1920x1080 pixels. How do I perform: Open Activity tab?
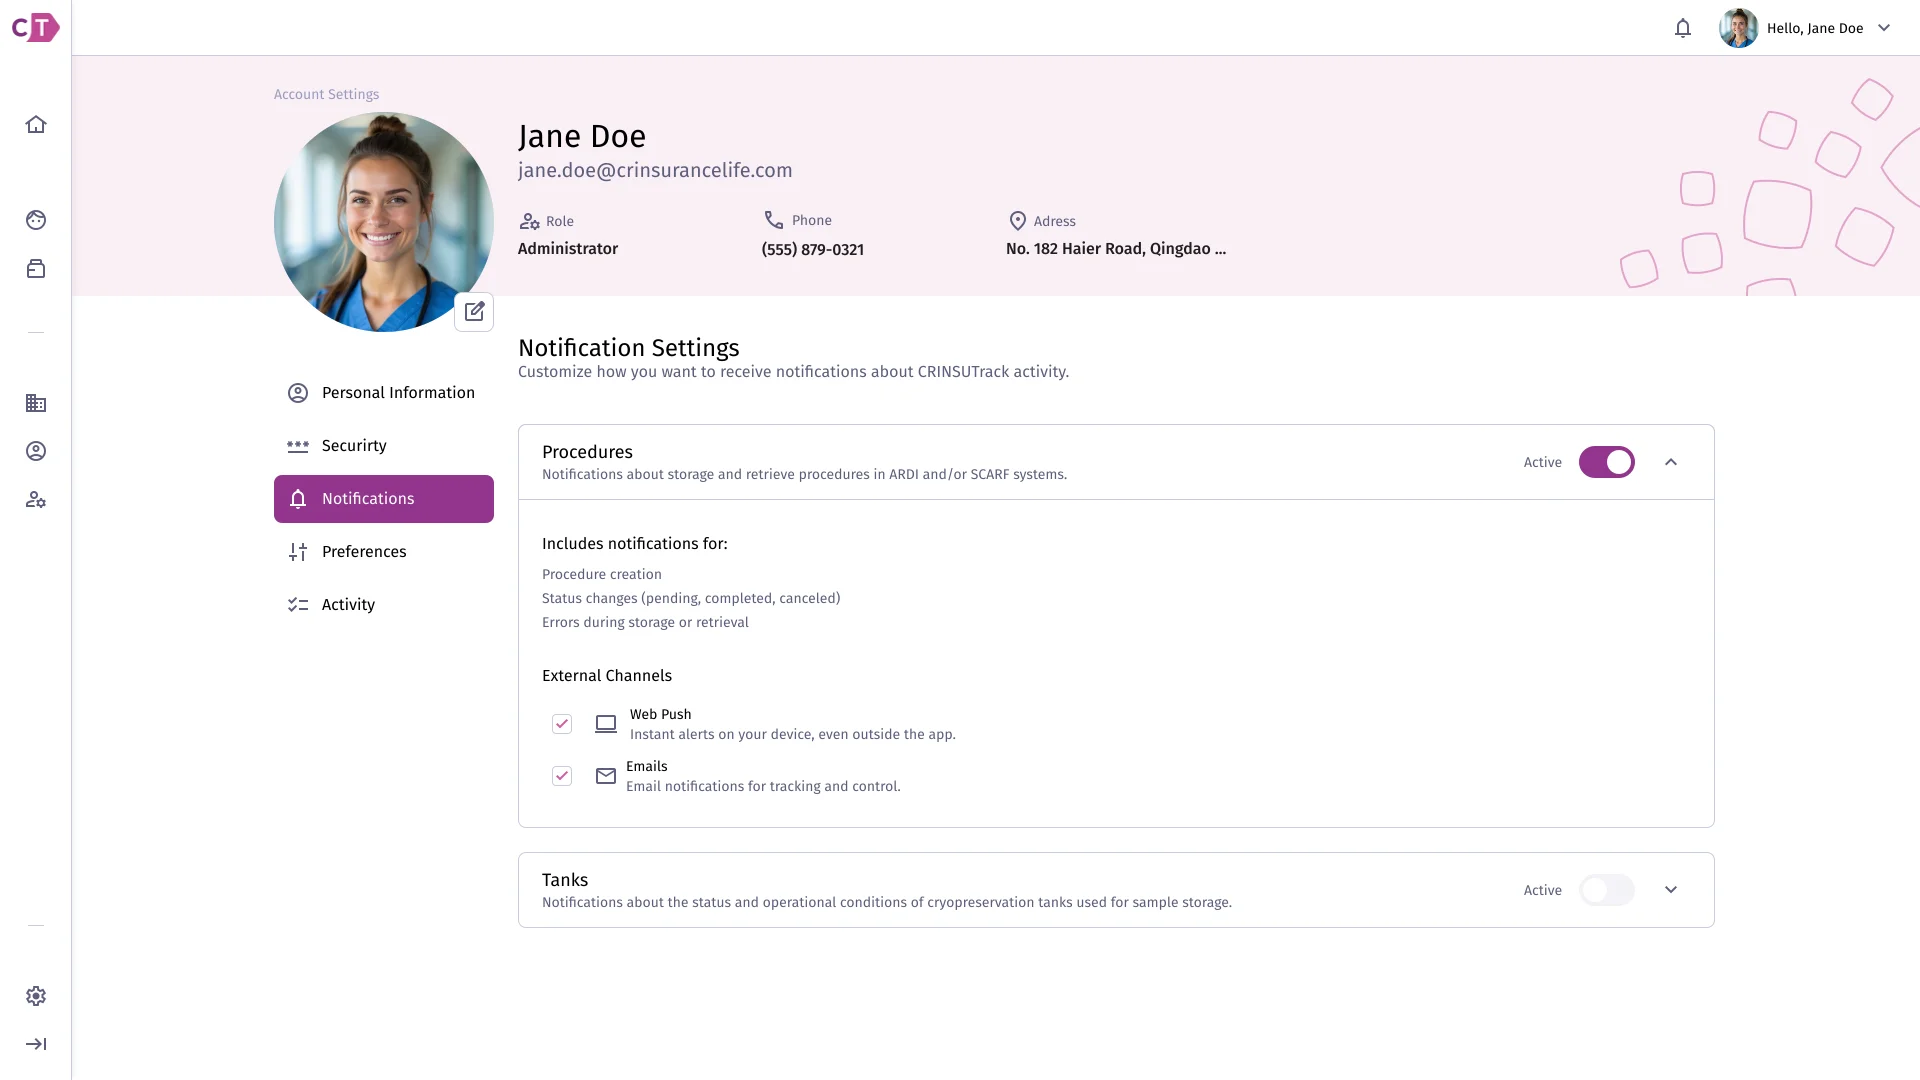pyautogui.click(x=384, y=605)
